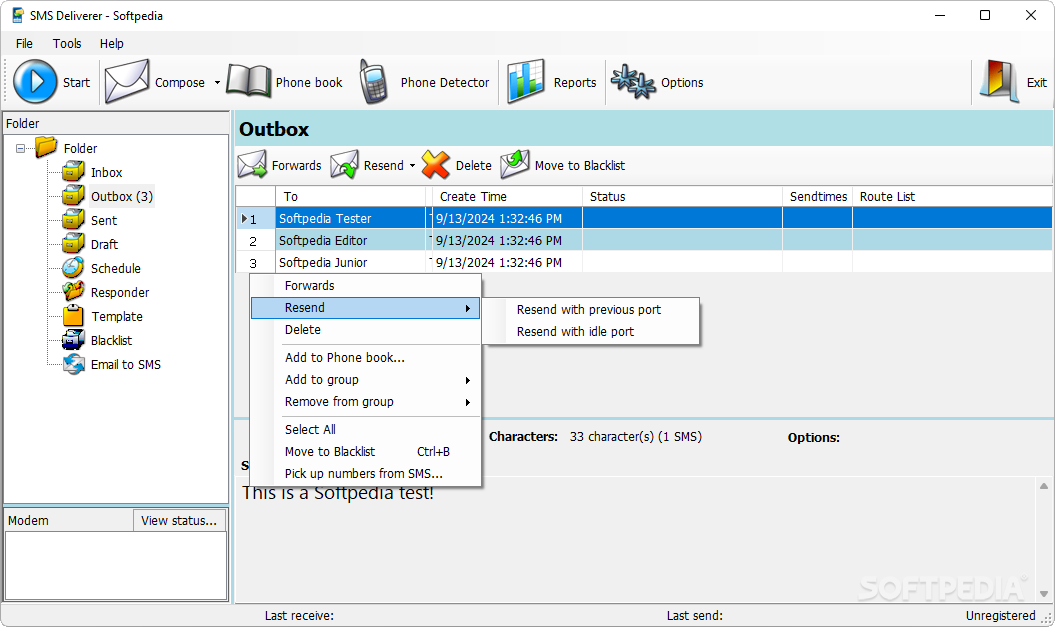
Task: Click the SMS Deliverer title bar icon
Action: pos(18,15)
